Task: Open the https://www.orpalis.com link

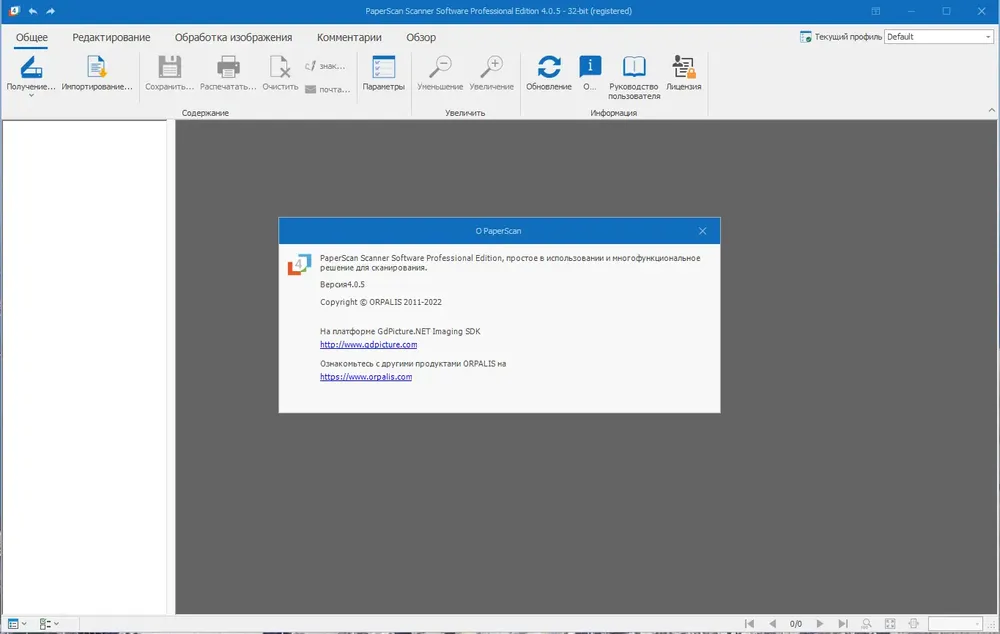Action: (366, 377)
